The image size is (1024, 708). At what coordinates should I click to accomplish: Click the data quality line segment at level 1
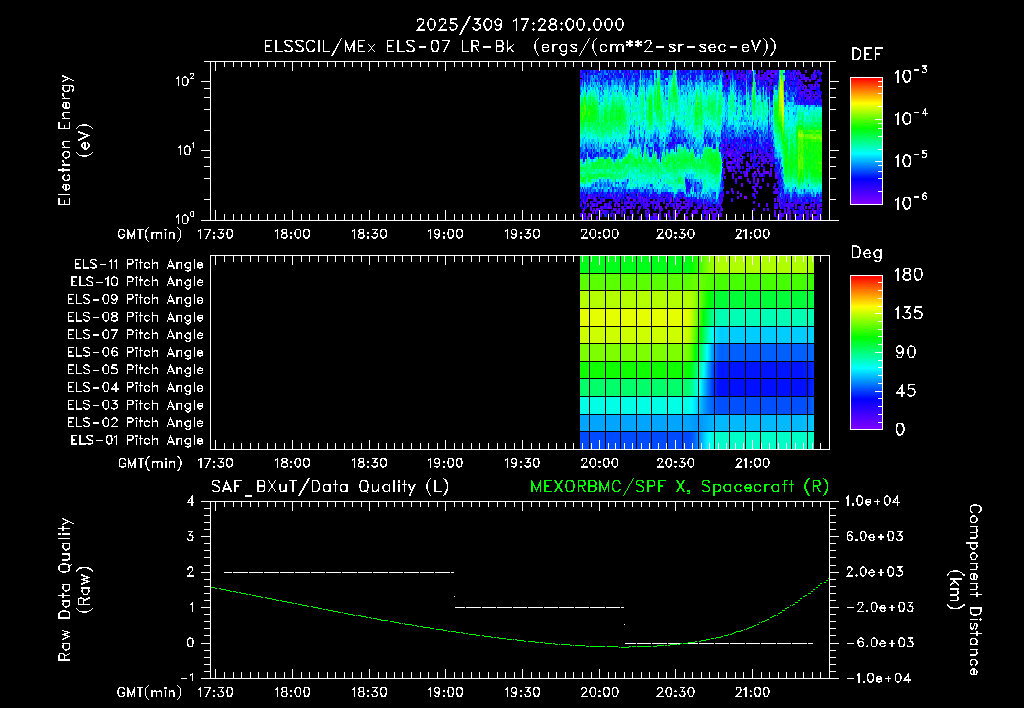coord(539,607)
